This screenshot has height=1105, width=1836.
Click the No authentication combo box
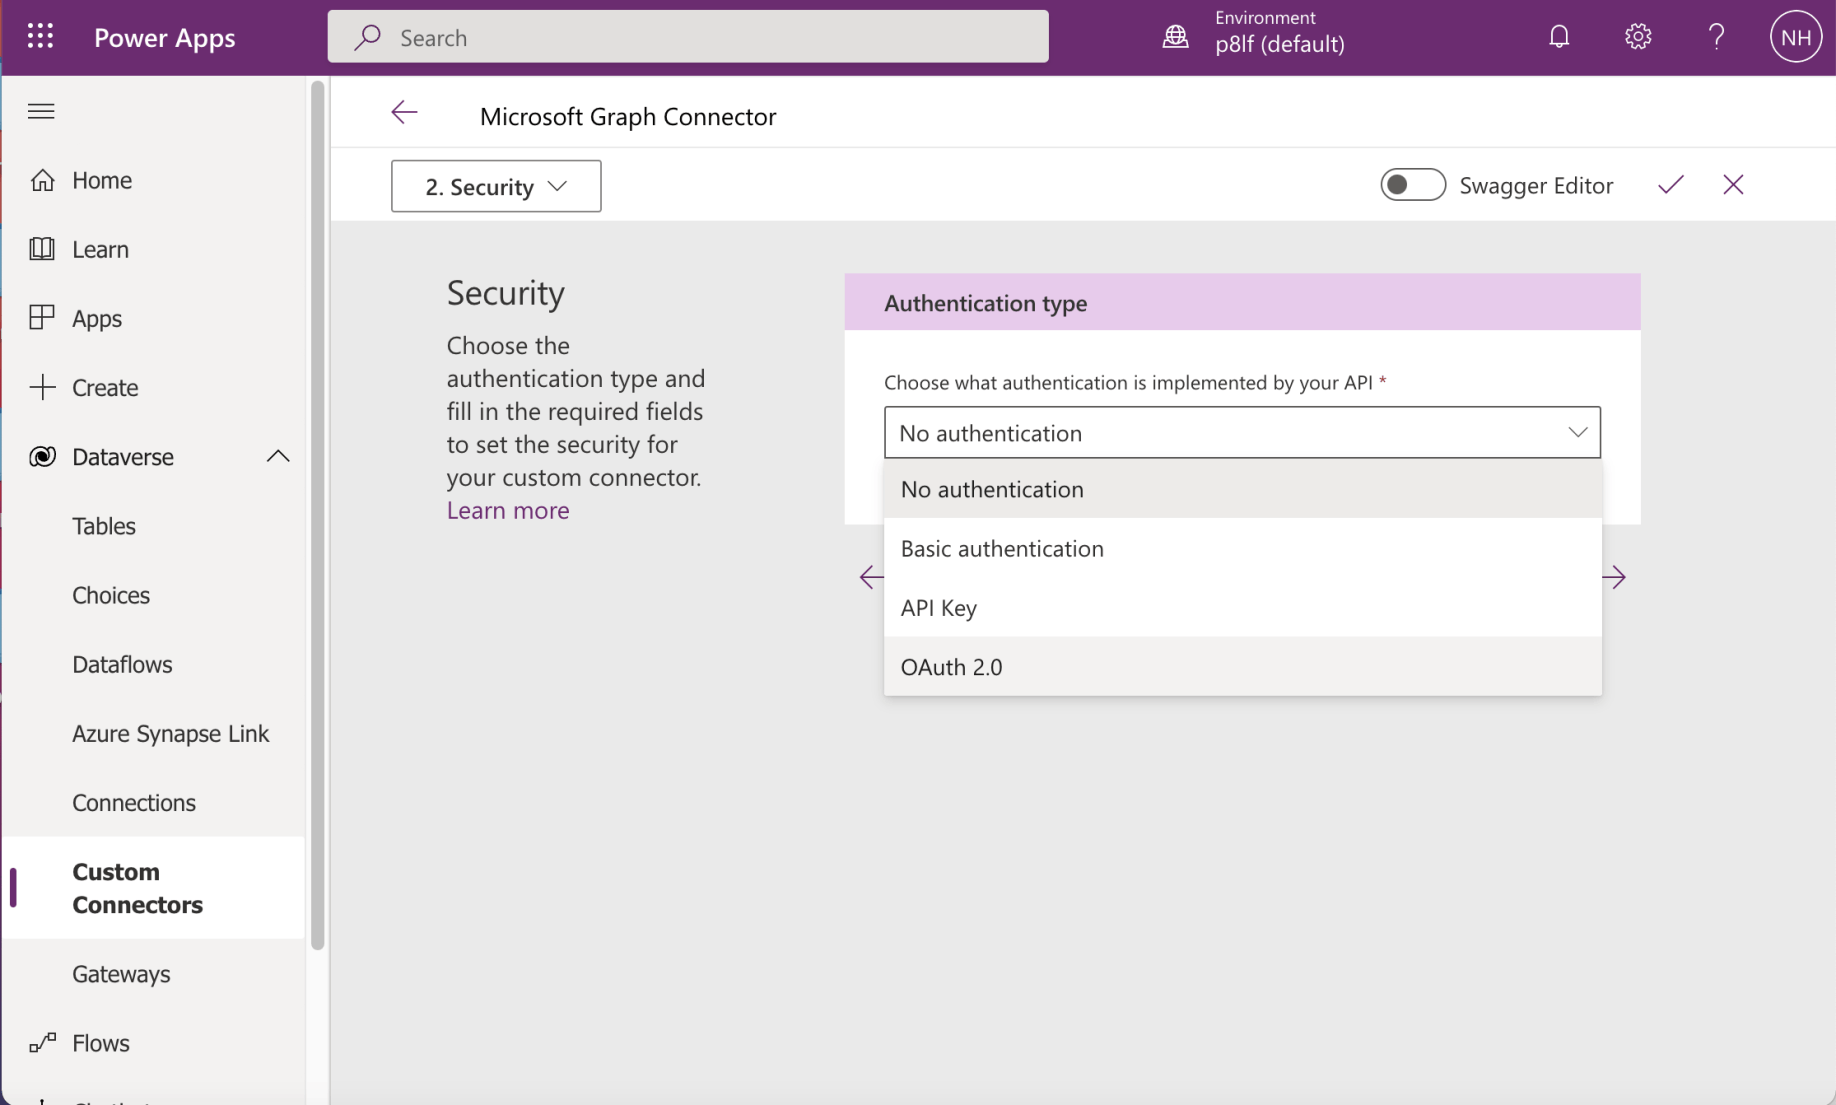click(x=1241, y=433)
